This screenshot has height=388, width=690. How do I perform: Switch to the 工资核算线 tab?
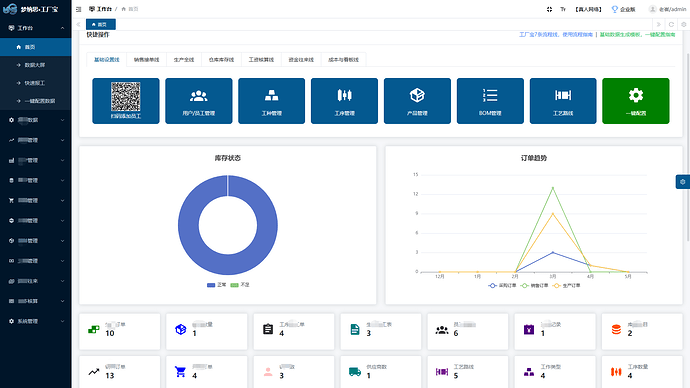point(261,60)
